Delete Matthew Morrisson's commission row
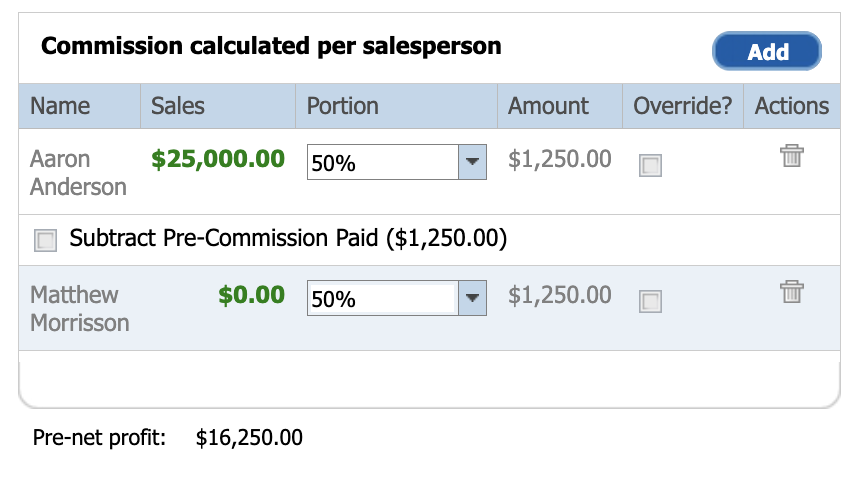The height and width of the screenshot is (484, 862). tap(792, 292)
